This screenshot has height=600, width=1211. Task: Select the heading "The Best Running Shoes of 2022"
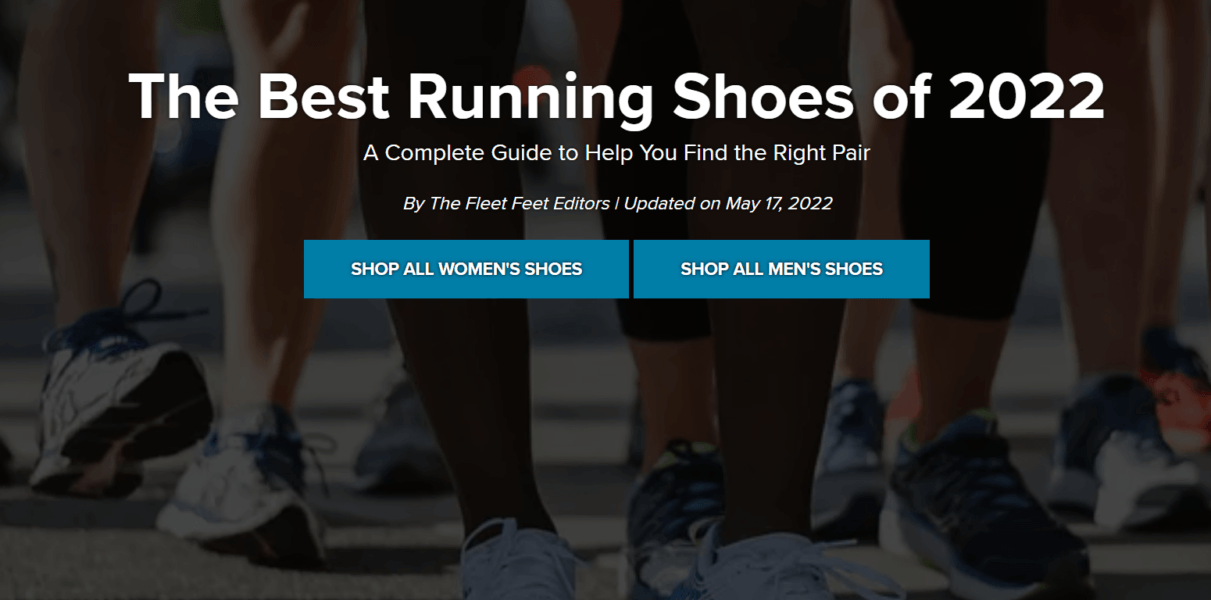[617, 96]
